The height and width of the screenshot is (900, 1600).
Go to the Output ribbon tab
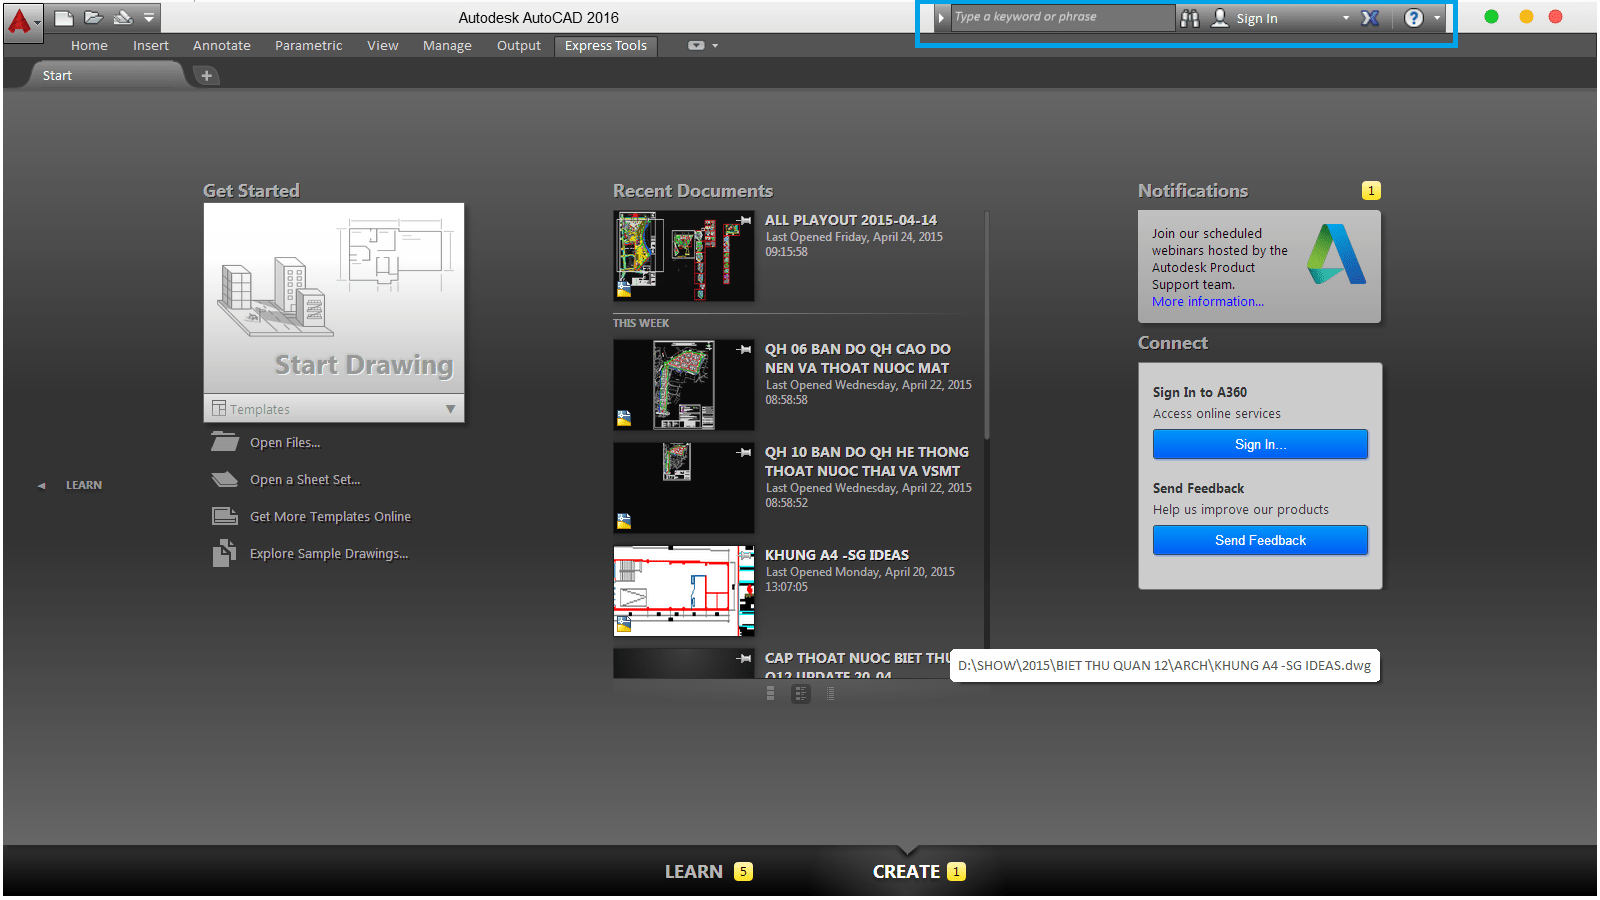tap(519, 46)
